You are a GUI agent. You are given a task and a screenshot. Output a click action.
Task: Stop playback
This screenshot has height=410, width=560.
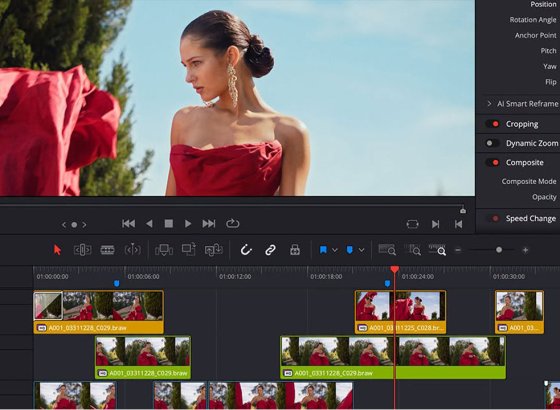[x=169, y=224]
